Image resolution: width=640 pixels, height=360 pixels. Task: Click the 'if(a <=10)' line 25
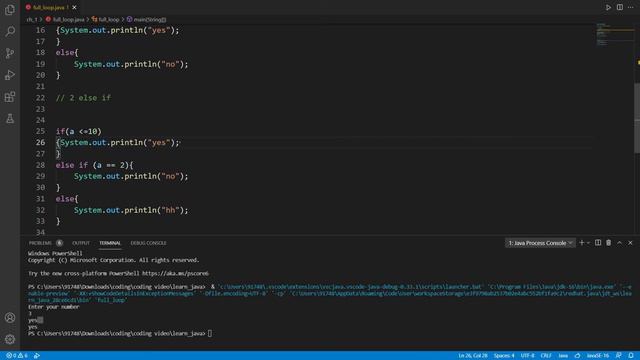coord(78,131)
